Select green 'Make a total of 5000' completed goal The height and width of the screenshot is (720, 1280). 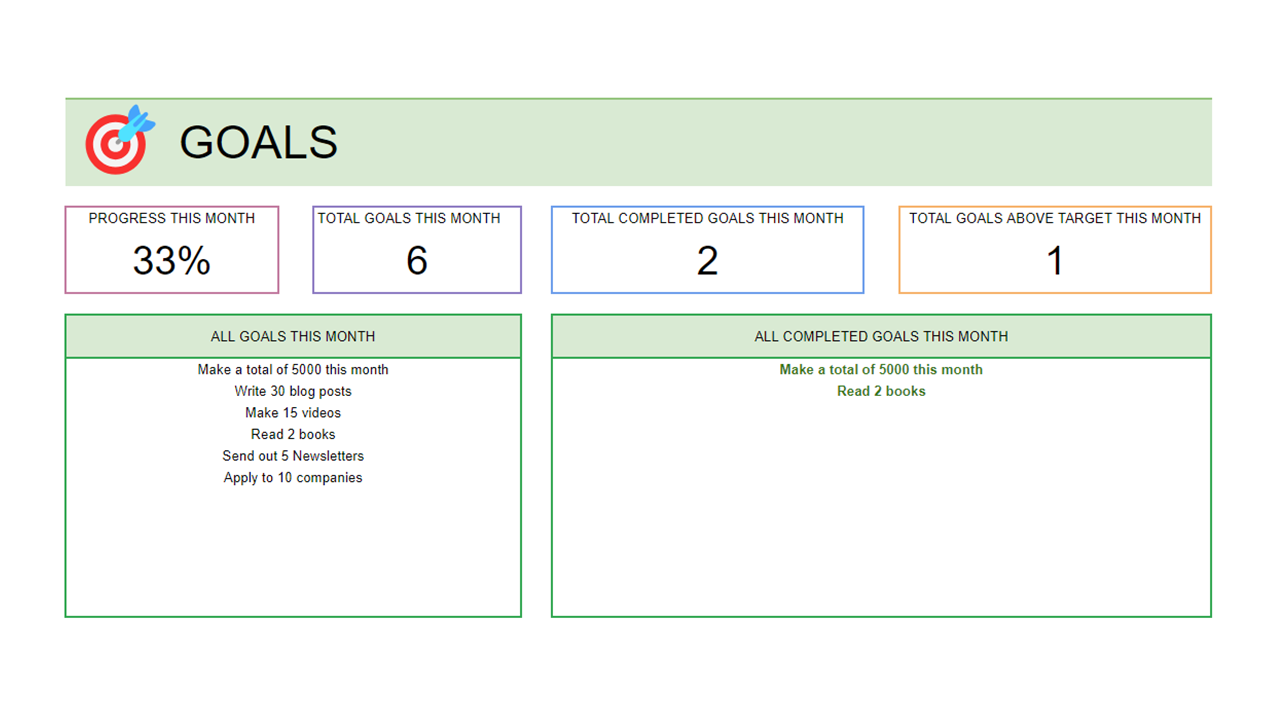coord(881,370)
